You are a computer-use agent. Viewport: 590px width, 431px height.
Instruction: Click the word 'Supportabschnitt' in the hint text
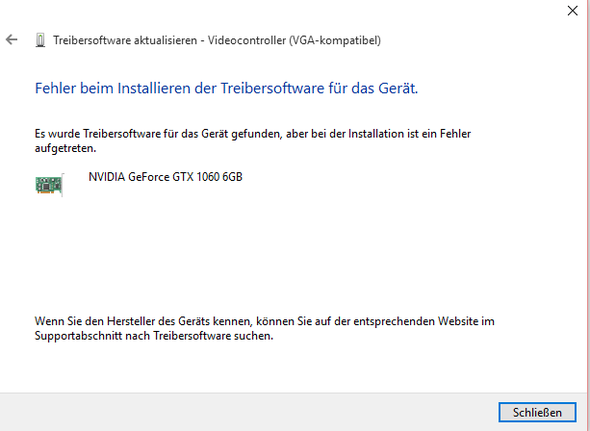78,335
